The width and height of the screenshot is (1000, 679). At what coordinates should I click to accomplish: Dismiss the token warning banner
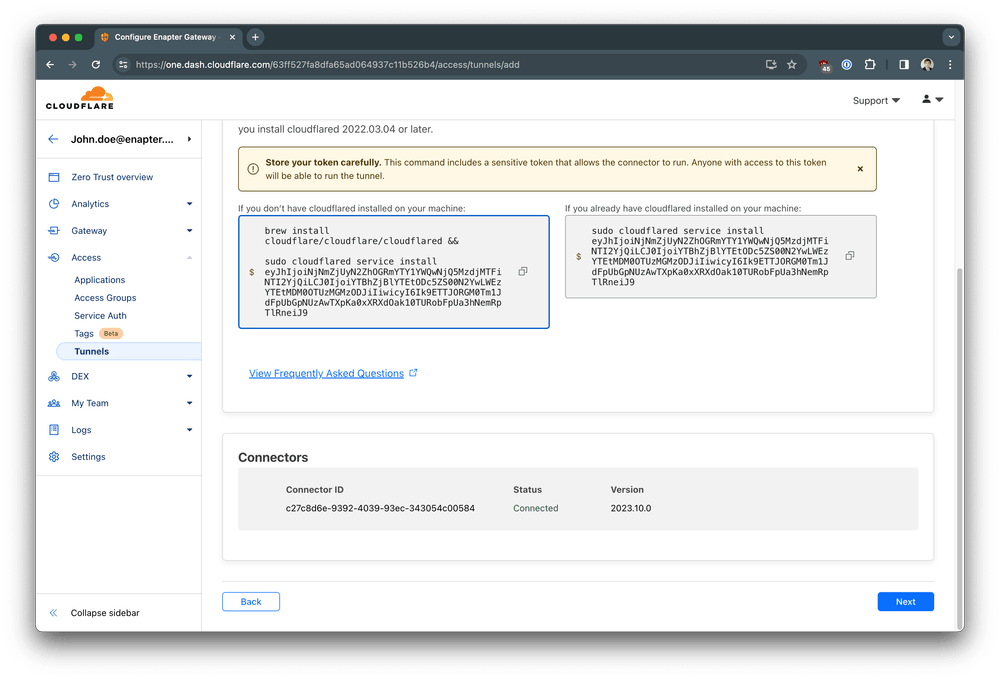(x=860, y=168)
